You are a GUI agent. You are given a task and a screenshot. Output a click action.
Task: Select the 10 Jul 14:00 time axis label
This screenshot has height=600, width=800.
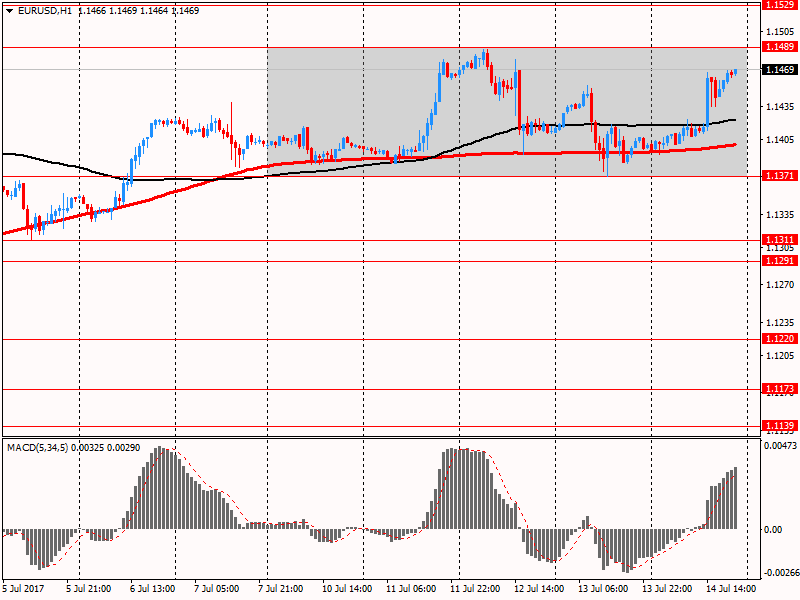click(347, 589)
